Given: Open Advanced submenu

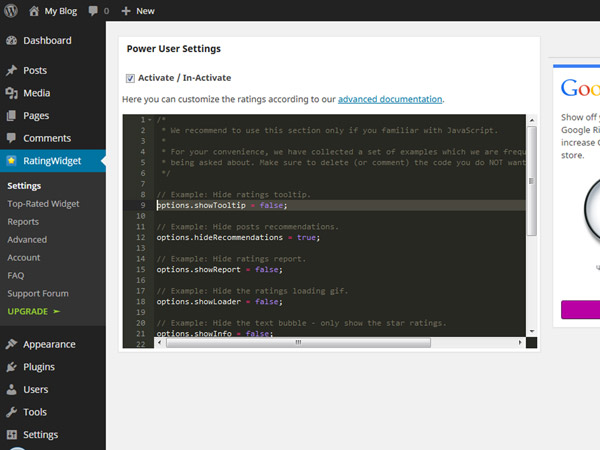Looking at the screenshot, I should click(x=27, y=240).
